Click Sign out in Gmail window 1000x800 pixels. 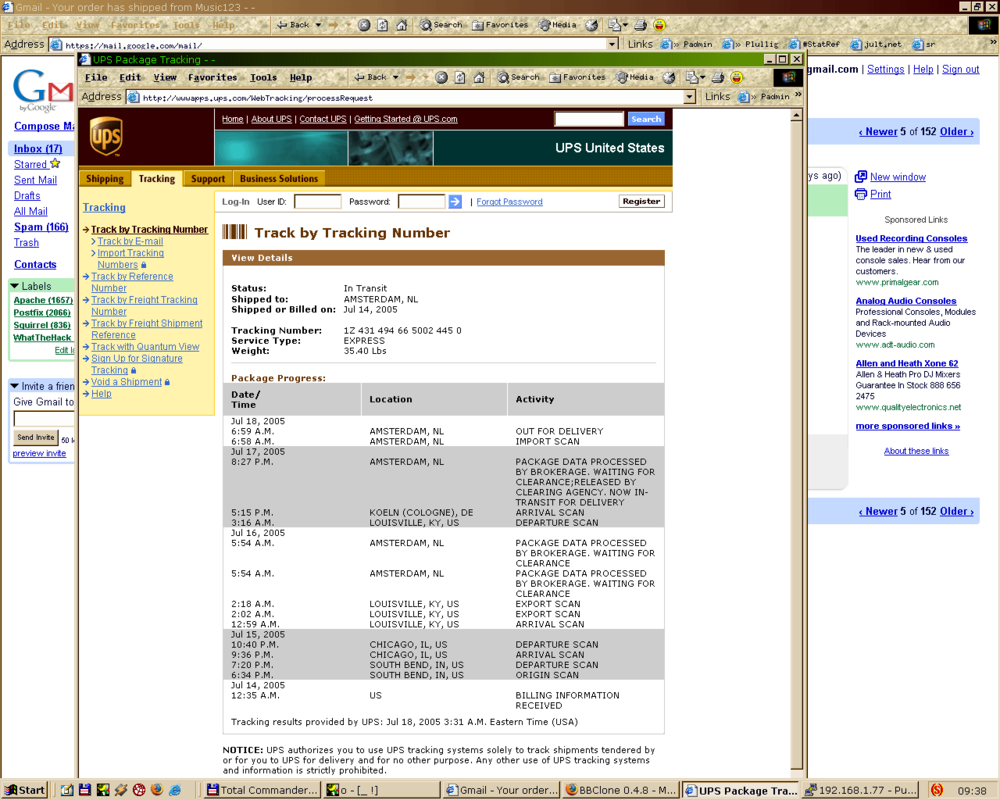coord(960,69)
